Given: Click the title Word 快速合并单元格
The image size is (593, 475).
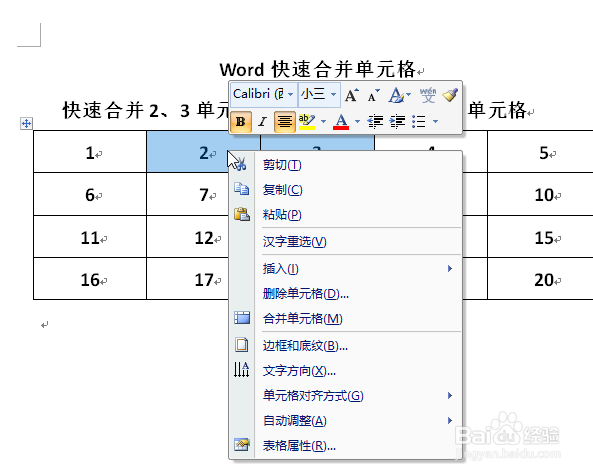Looking at the screenshot, I should click(x=318, y=70).
